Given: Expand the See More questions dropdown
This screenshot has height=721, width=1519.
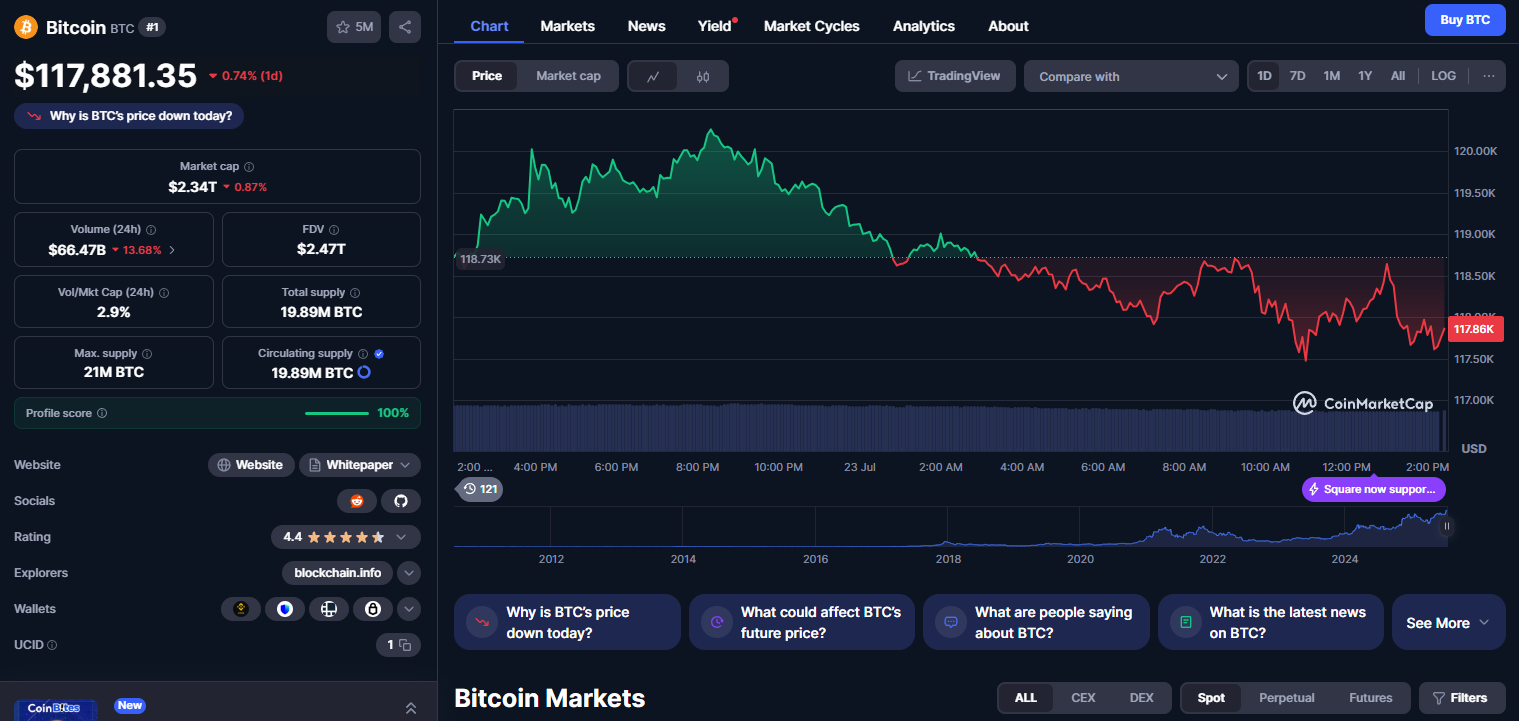Looking at the screenshot, I should [x=1448, y=622].
